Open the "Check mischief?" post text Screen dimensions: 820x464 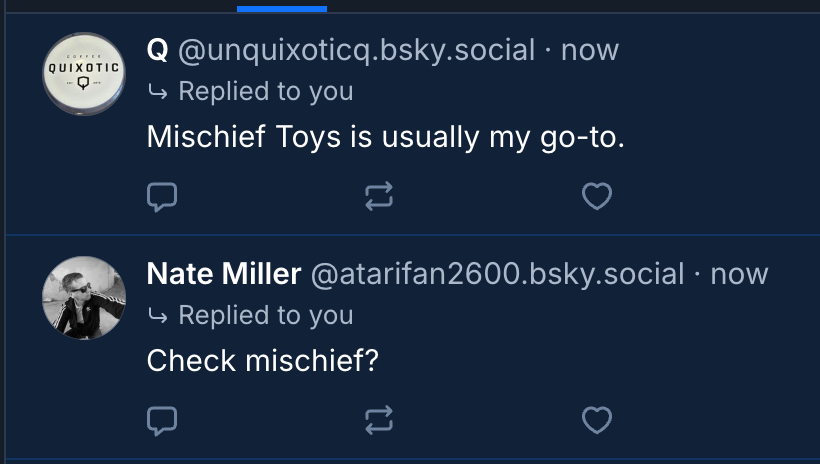(x=263, y=361)
